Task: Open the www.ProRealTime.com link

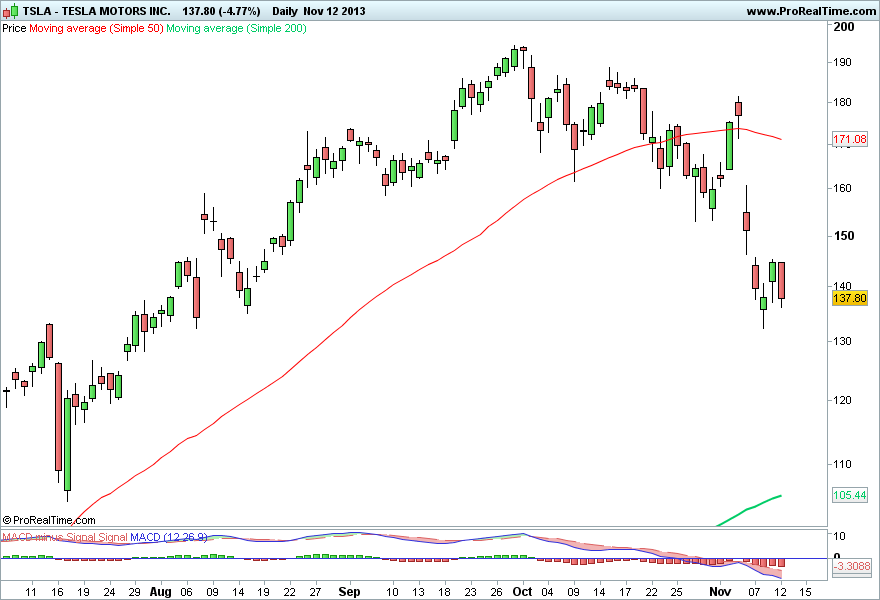Action: click(811, 11)
